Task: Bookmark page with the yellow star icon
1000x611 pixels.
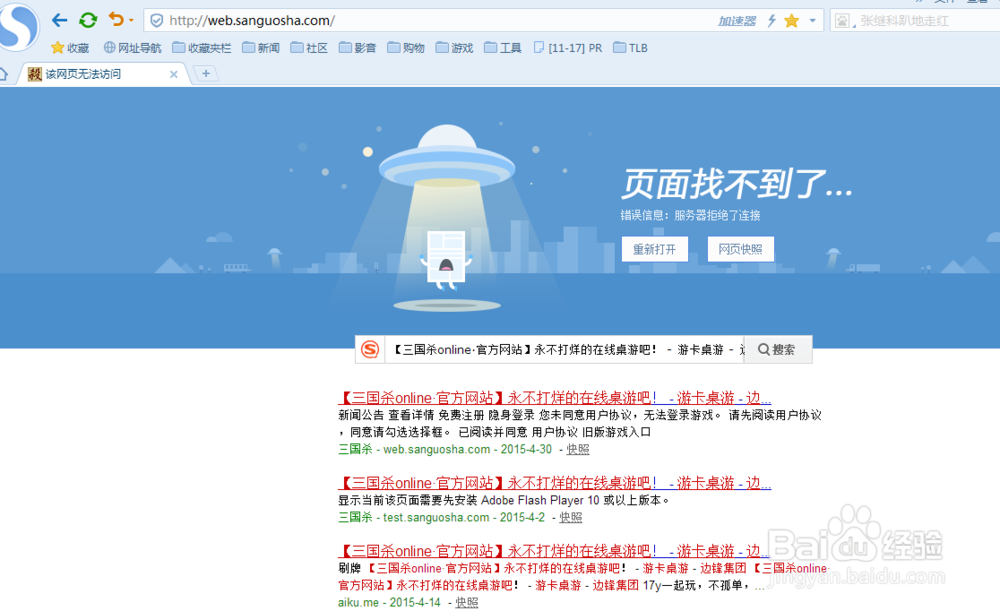Action: click(x=791, y=21)
